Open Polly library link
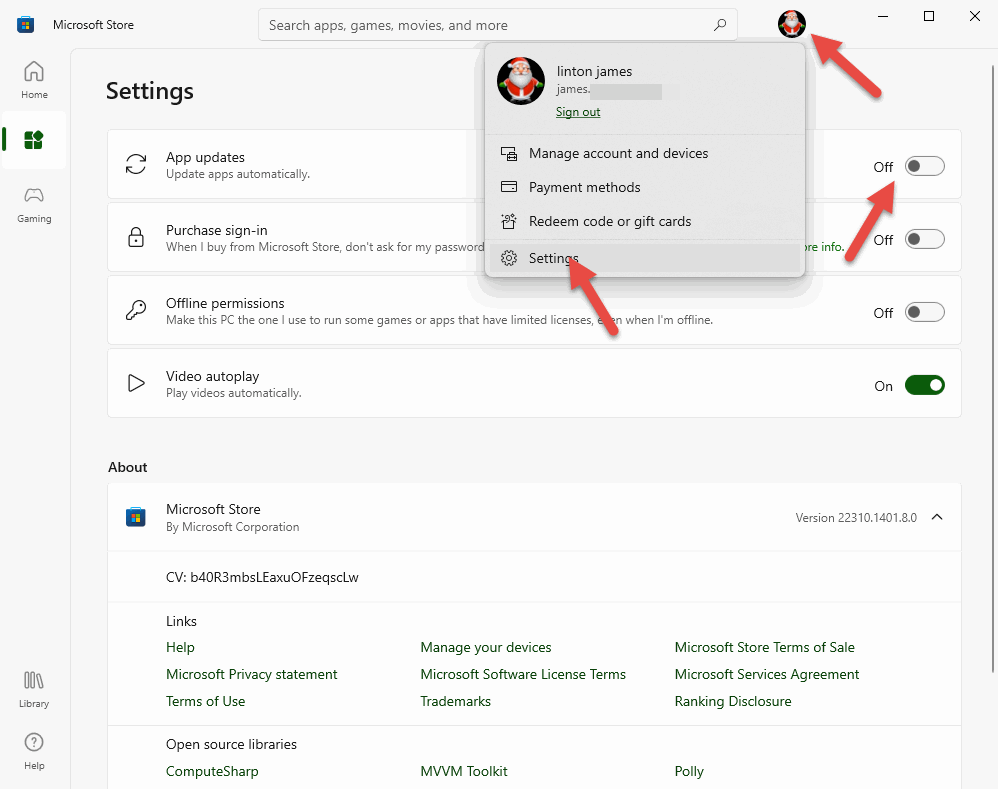This screenshot has height=789, width=998. pyautogui.click(x=689, y=771)
